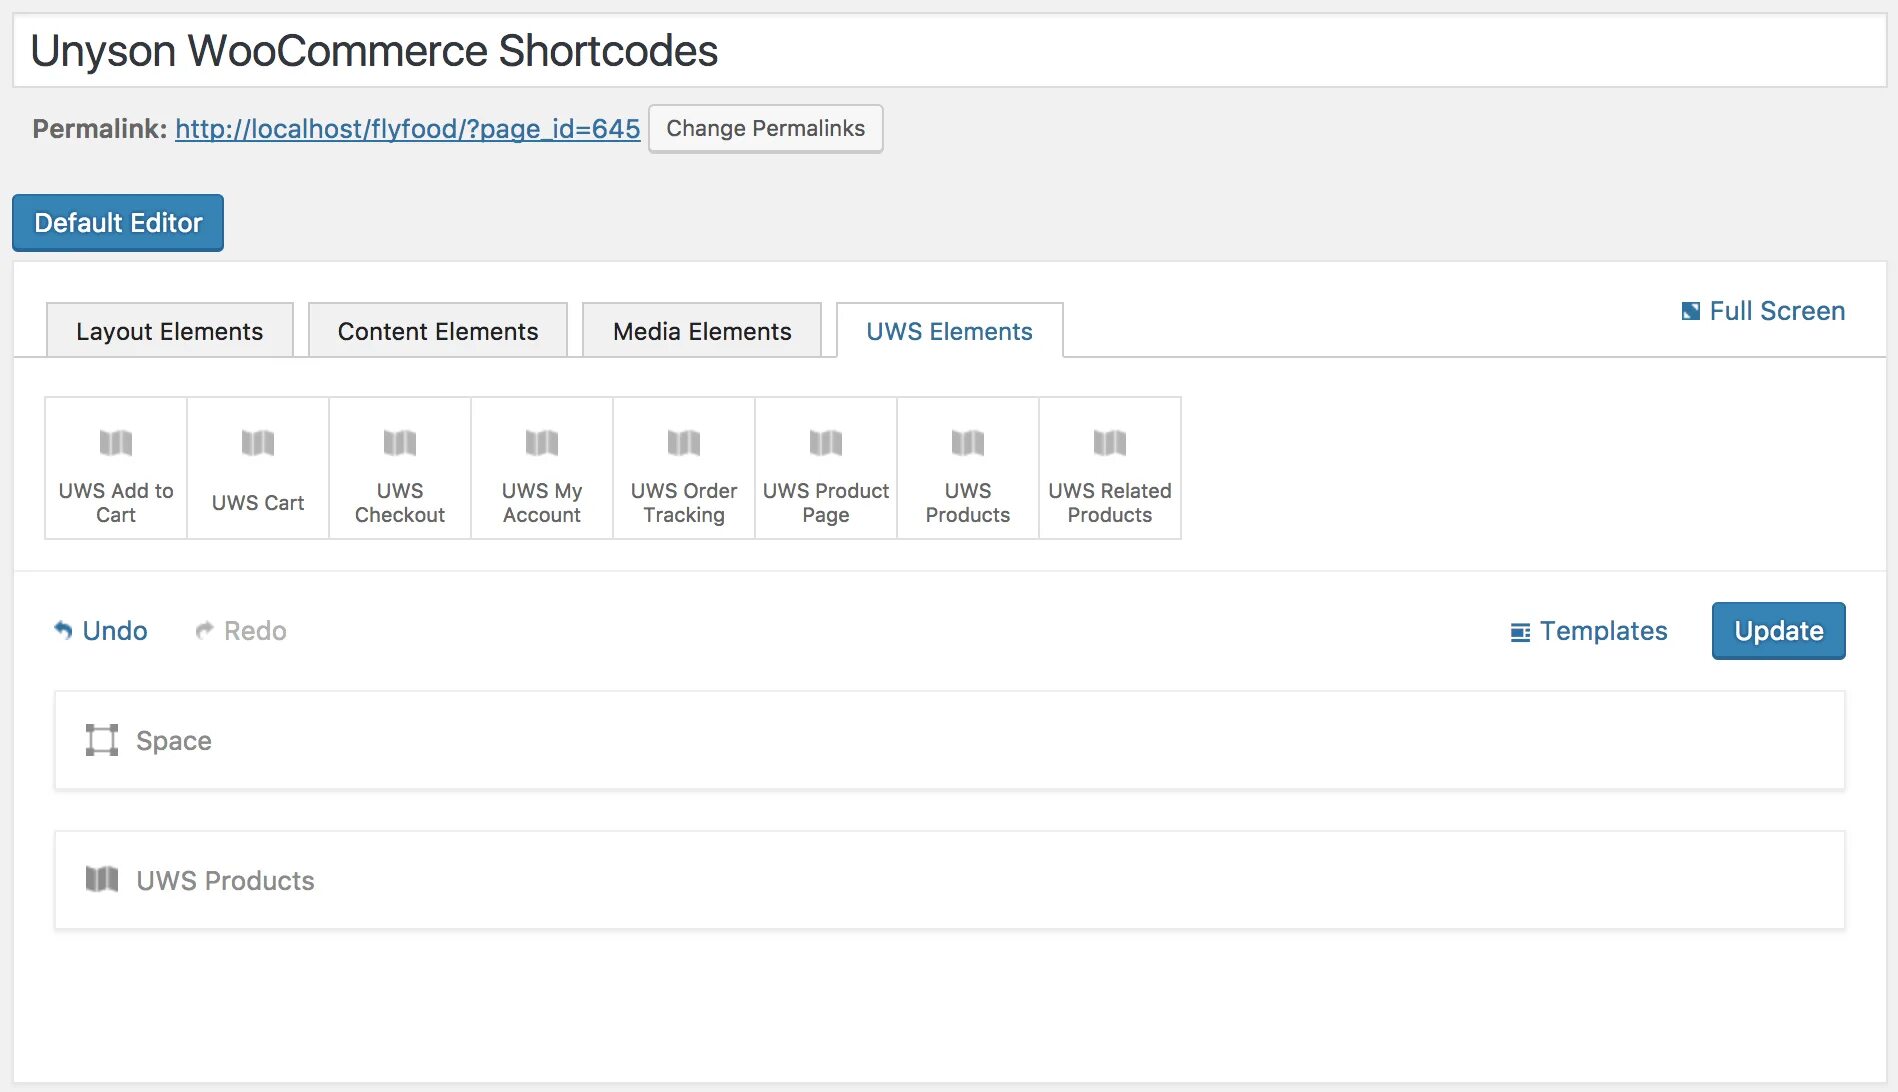Click the Space item's frame icon

click(102, 740)
